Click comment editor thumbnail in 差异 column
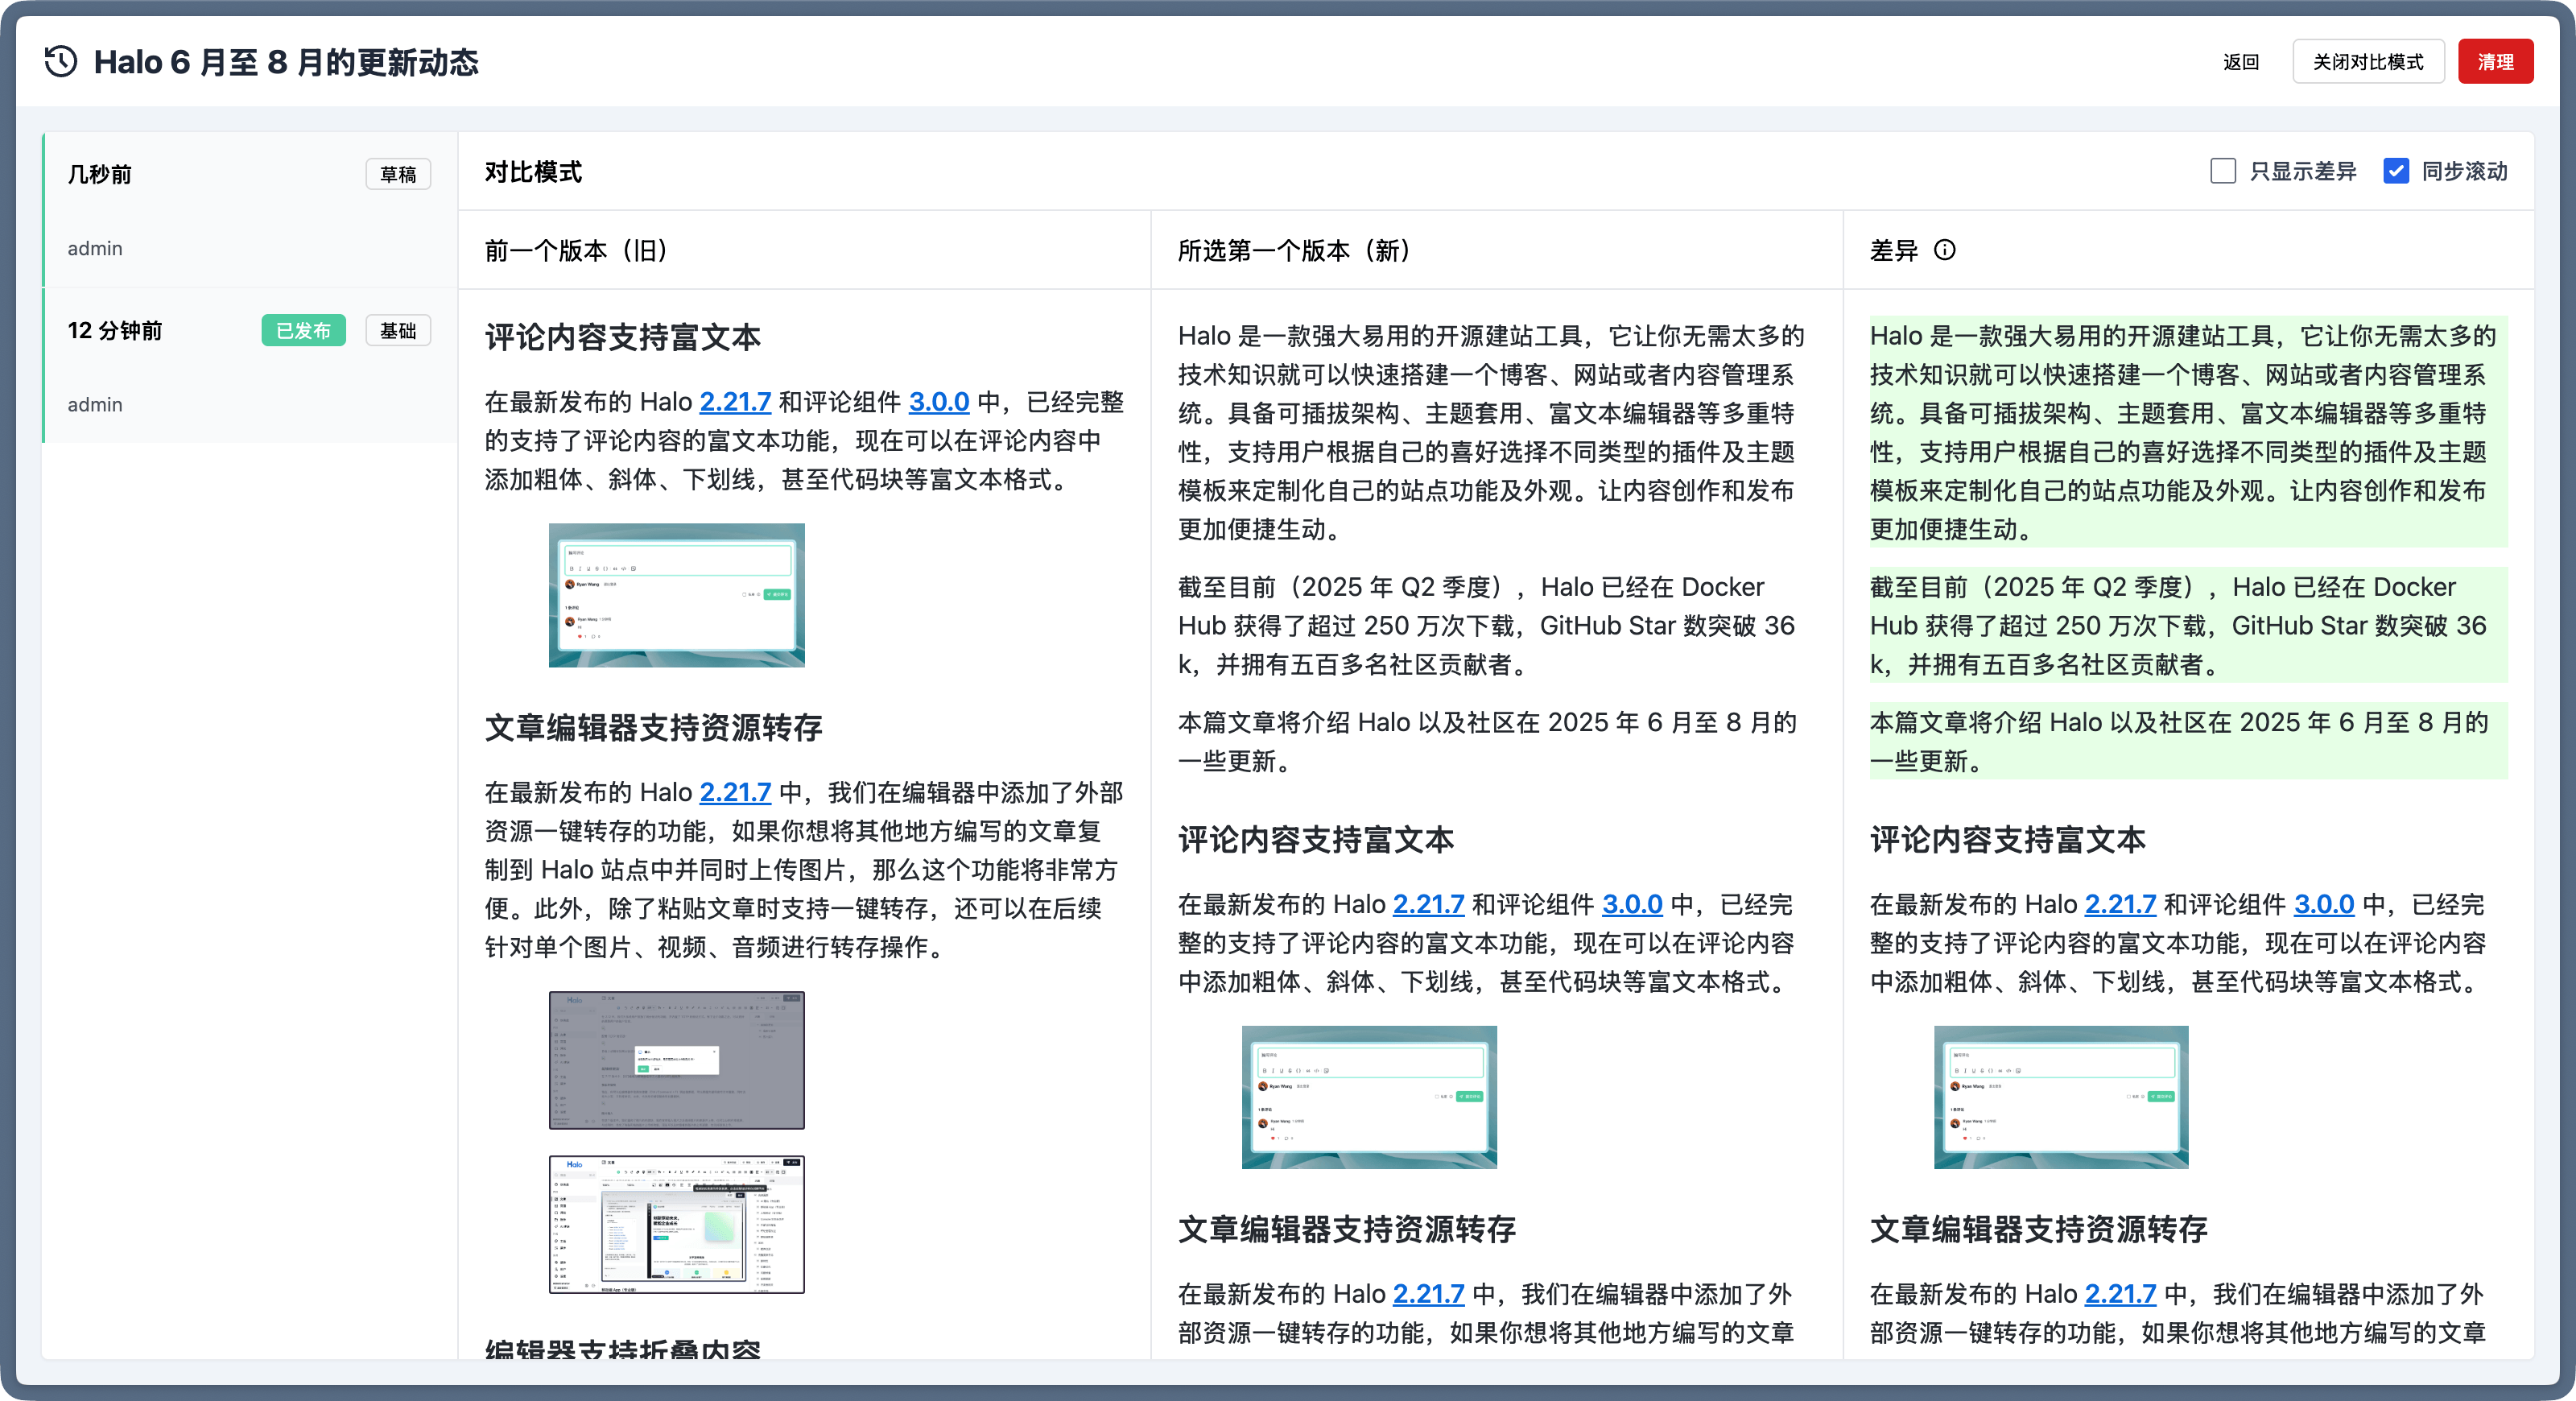The width and height of the screenshot is (2576, 1401). pos(2060,1097)
